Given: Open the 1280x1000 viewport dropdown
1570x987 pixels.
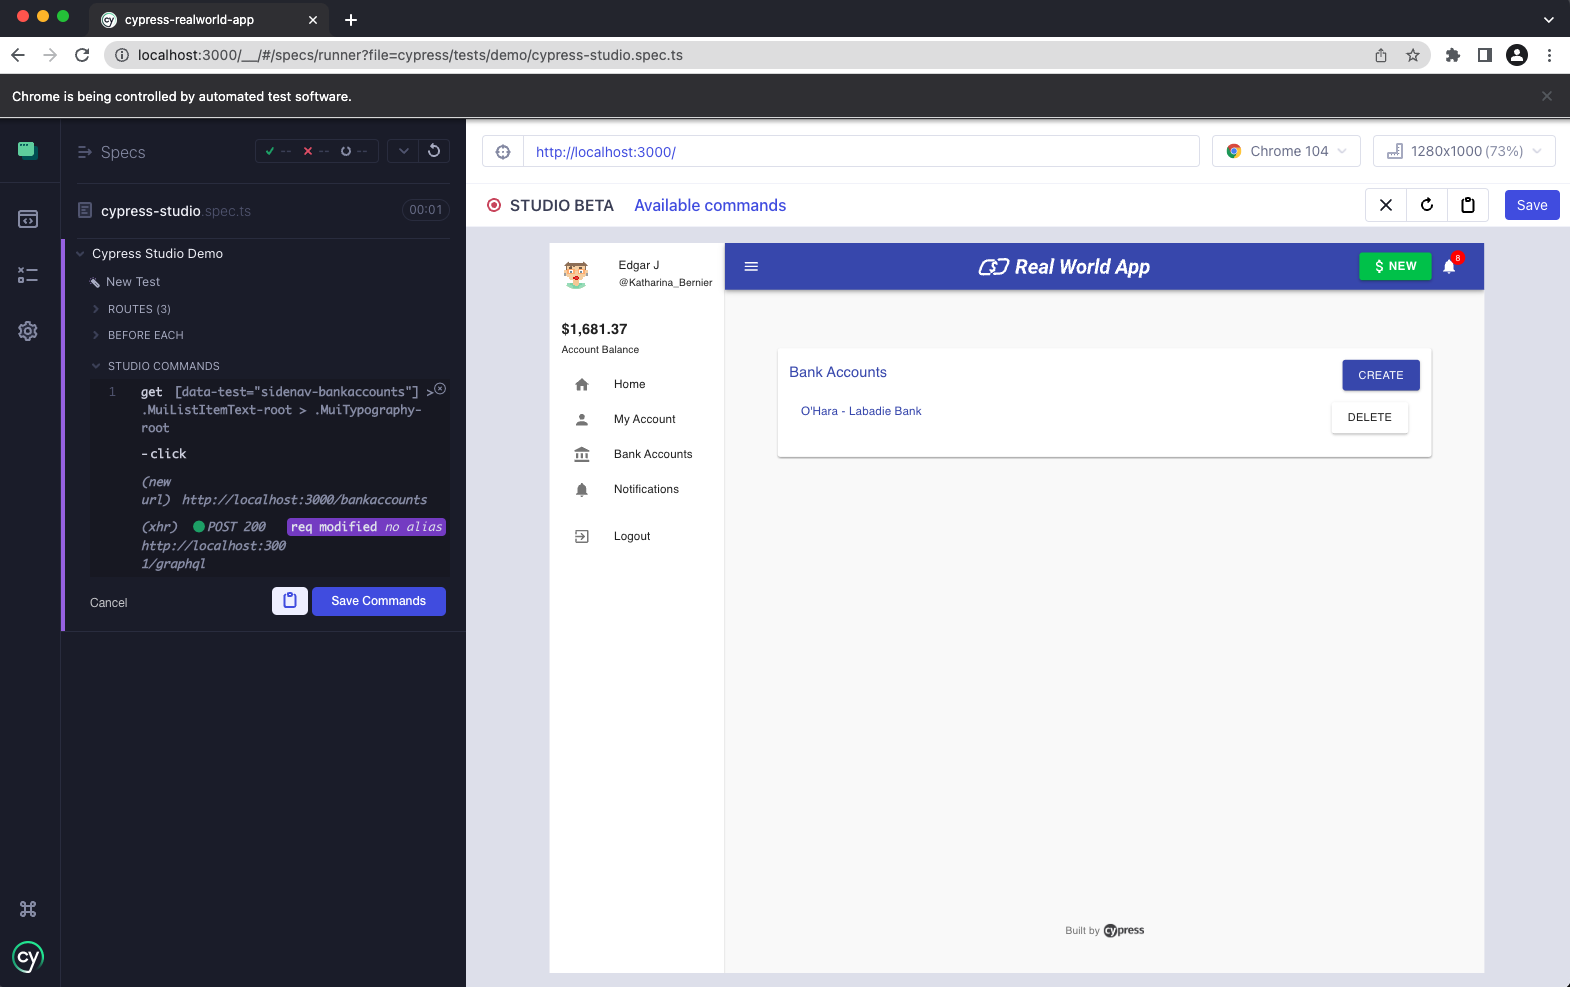Looking at the screenshot, I should [1464, 152].
